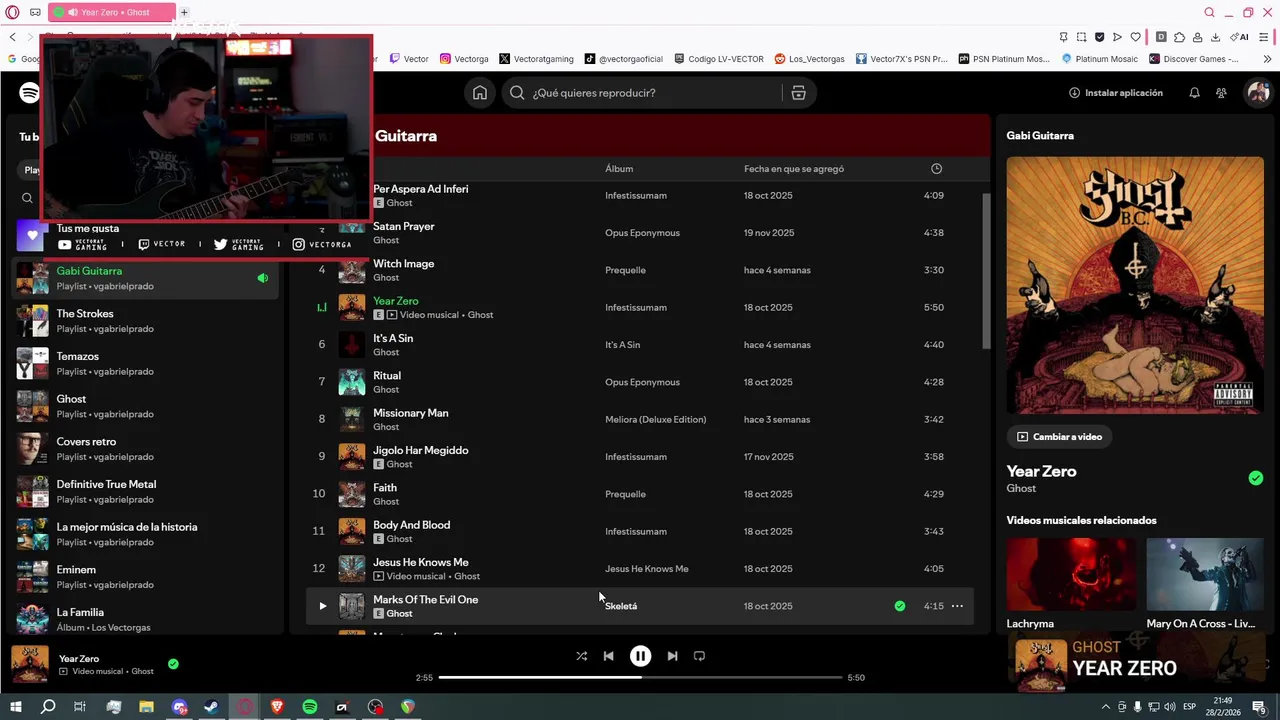Open La Familia album

point(145,620)
